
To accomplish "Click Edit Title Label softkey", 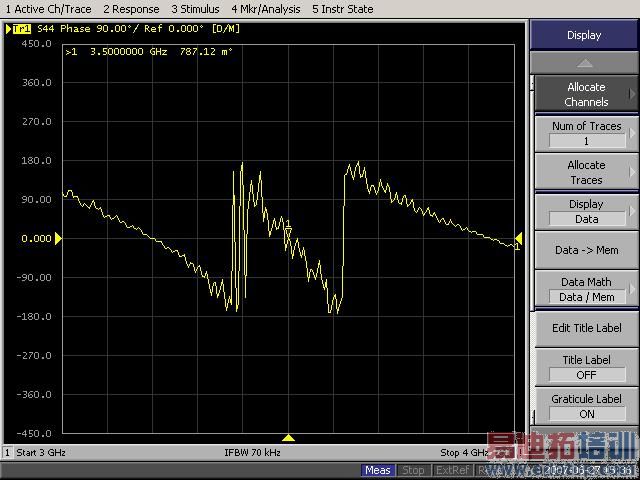I will [586, 328].
